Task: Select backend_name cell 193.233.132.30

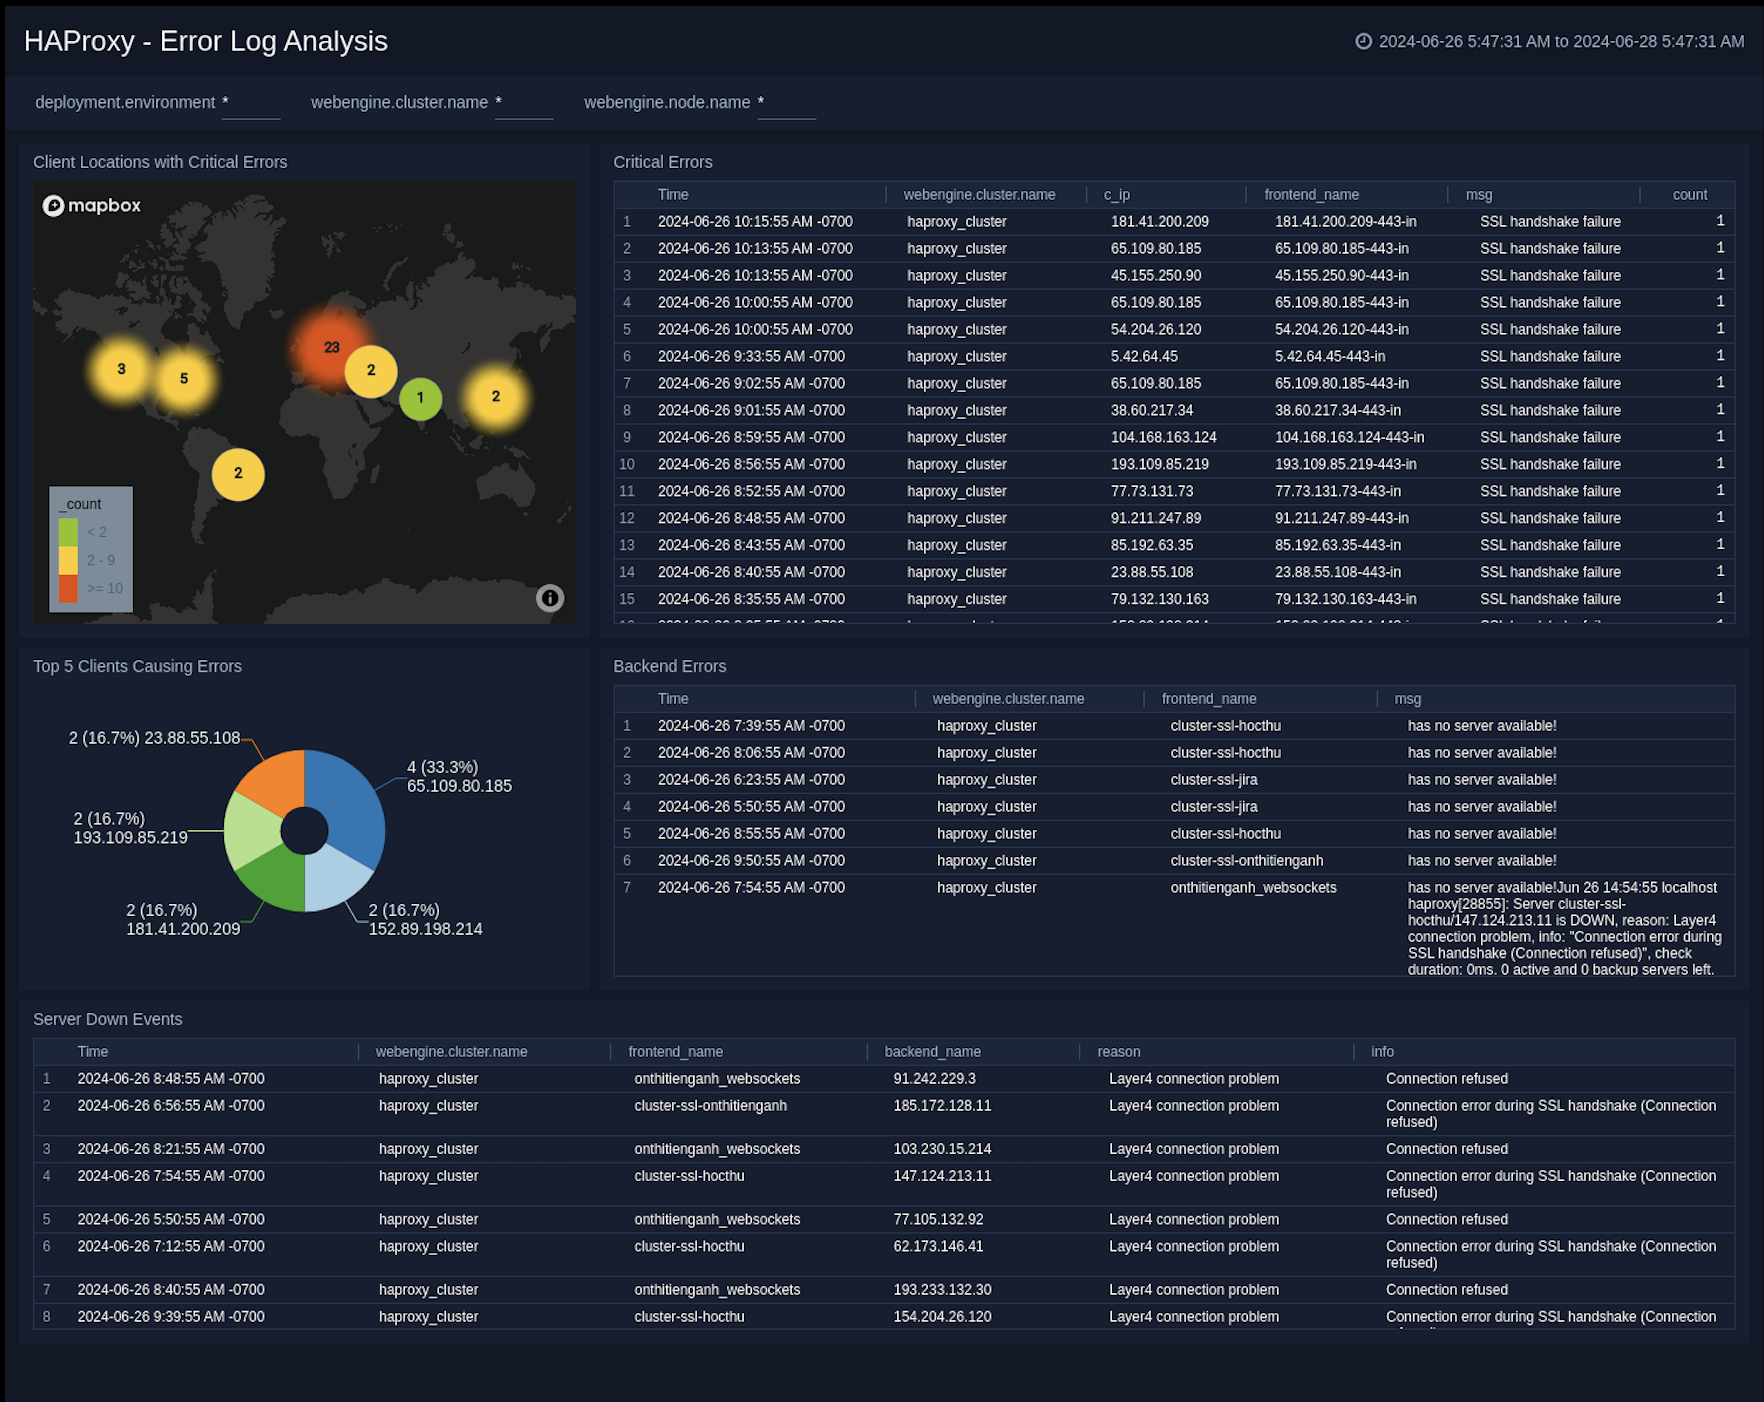Action: (x=942, y=1290)
